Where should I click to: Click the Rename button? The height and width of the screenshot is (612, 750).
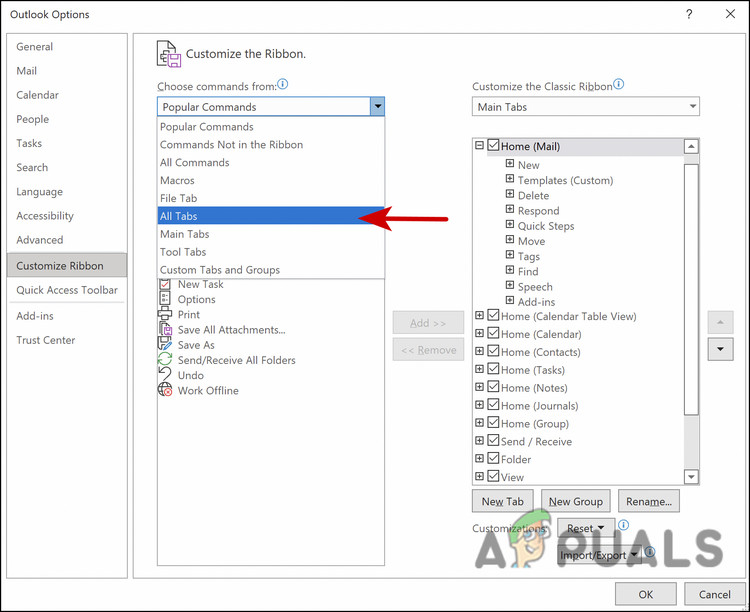pyautogui.click(x=649, y=501)
